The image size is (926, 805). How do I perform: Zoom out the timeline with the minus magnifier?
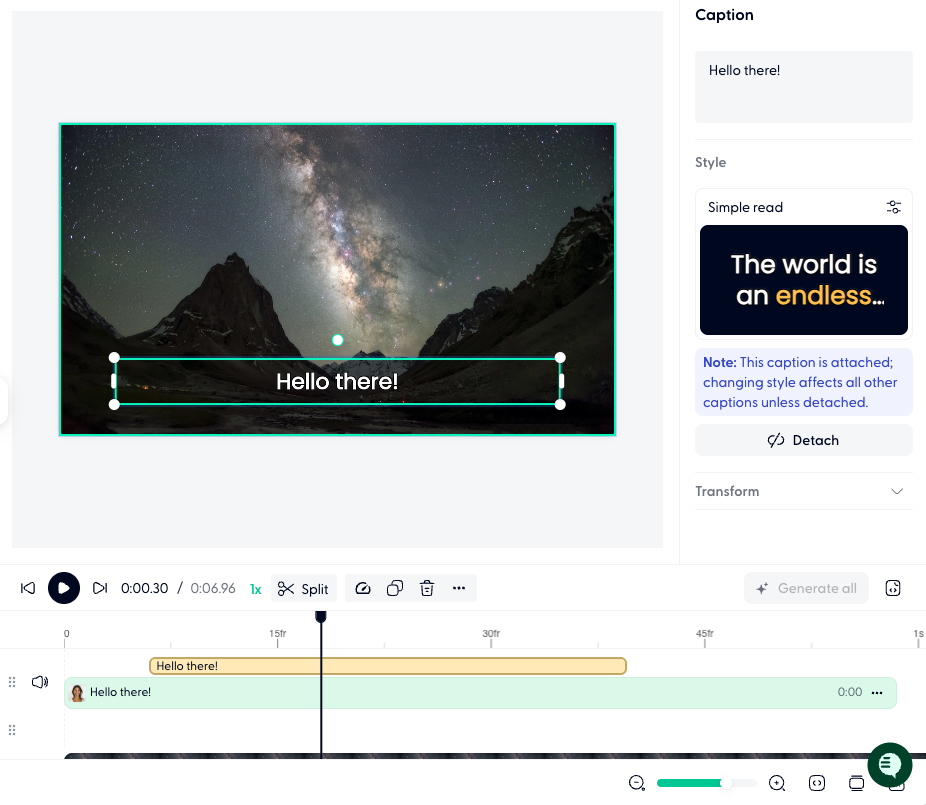coord(637,783)
